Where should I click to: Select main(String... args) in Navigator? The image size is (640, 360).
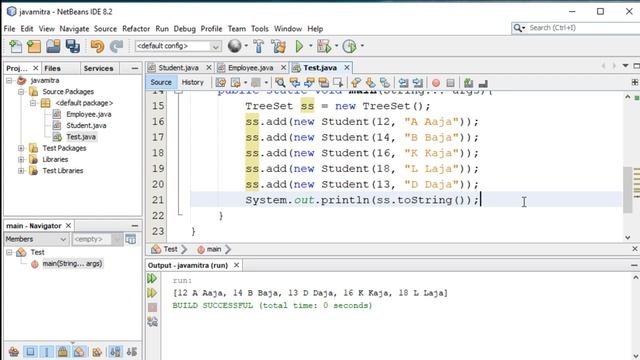[72, 264]
